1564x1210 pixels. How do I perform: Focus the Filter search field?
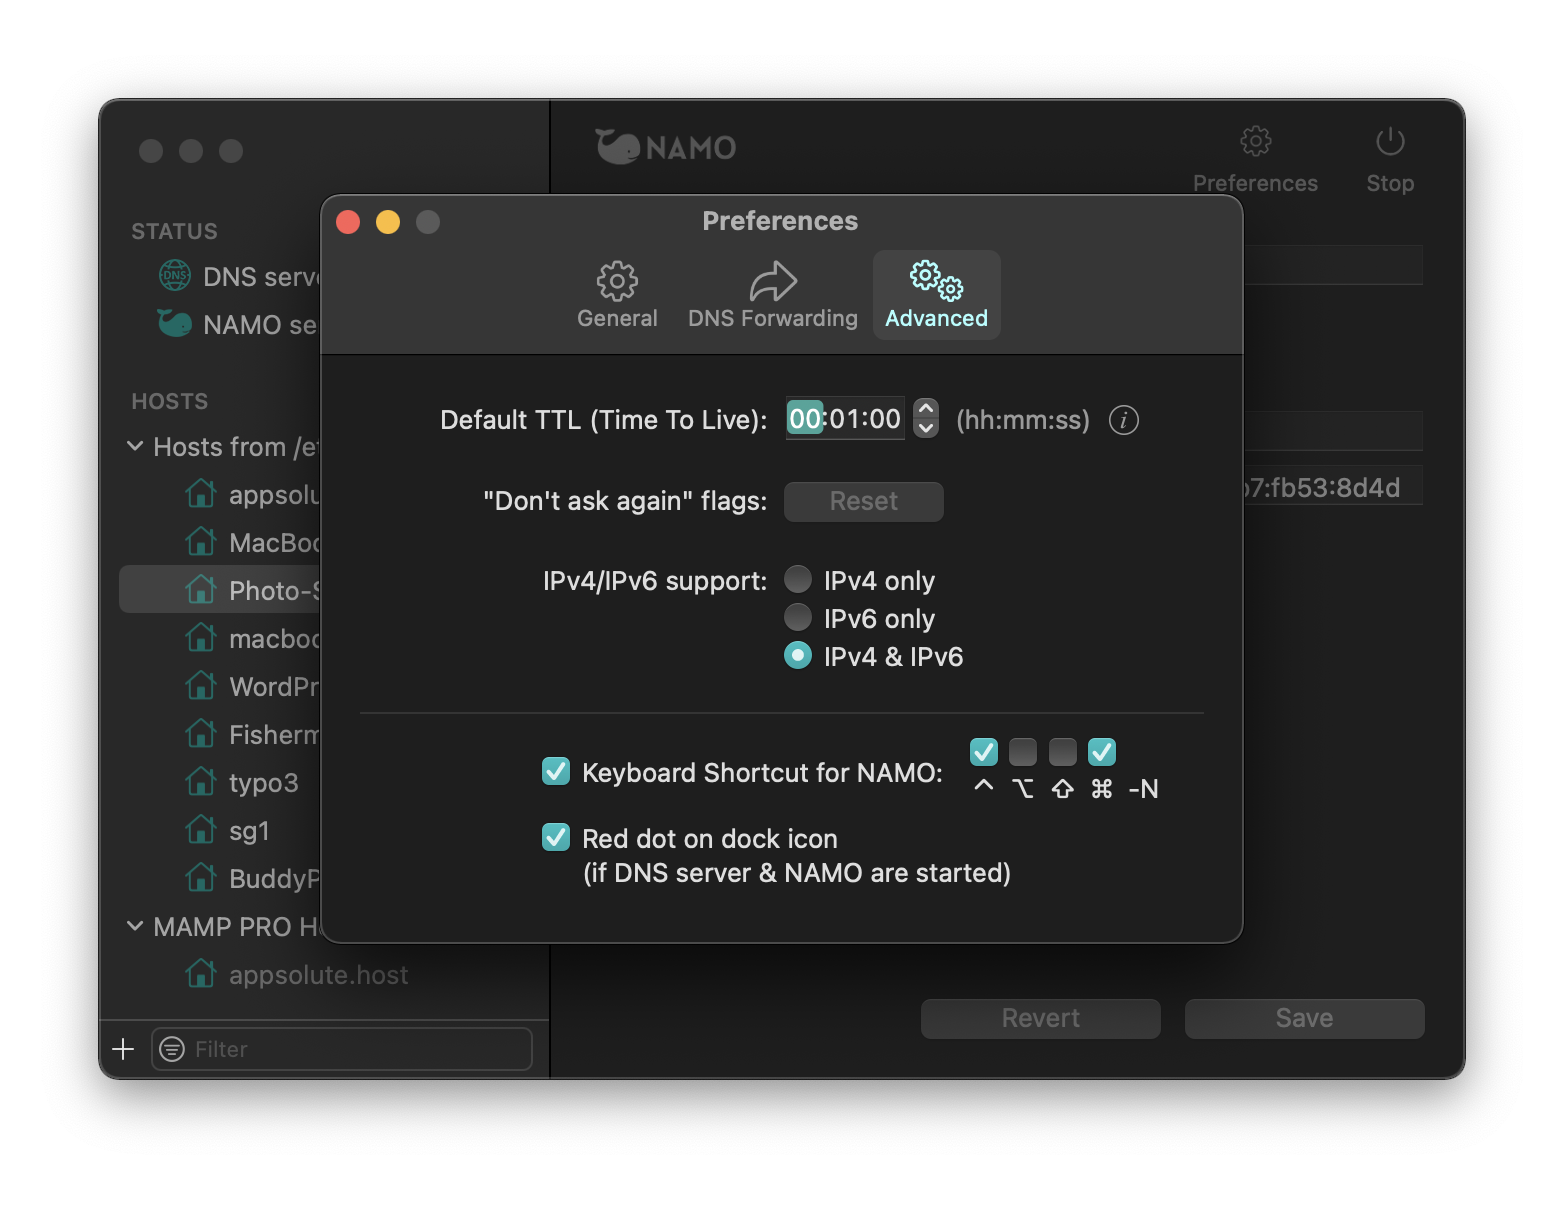coord(342,1049)
